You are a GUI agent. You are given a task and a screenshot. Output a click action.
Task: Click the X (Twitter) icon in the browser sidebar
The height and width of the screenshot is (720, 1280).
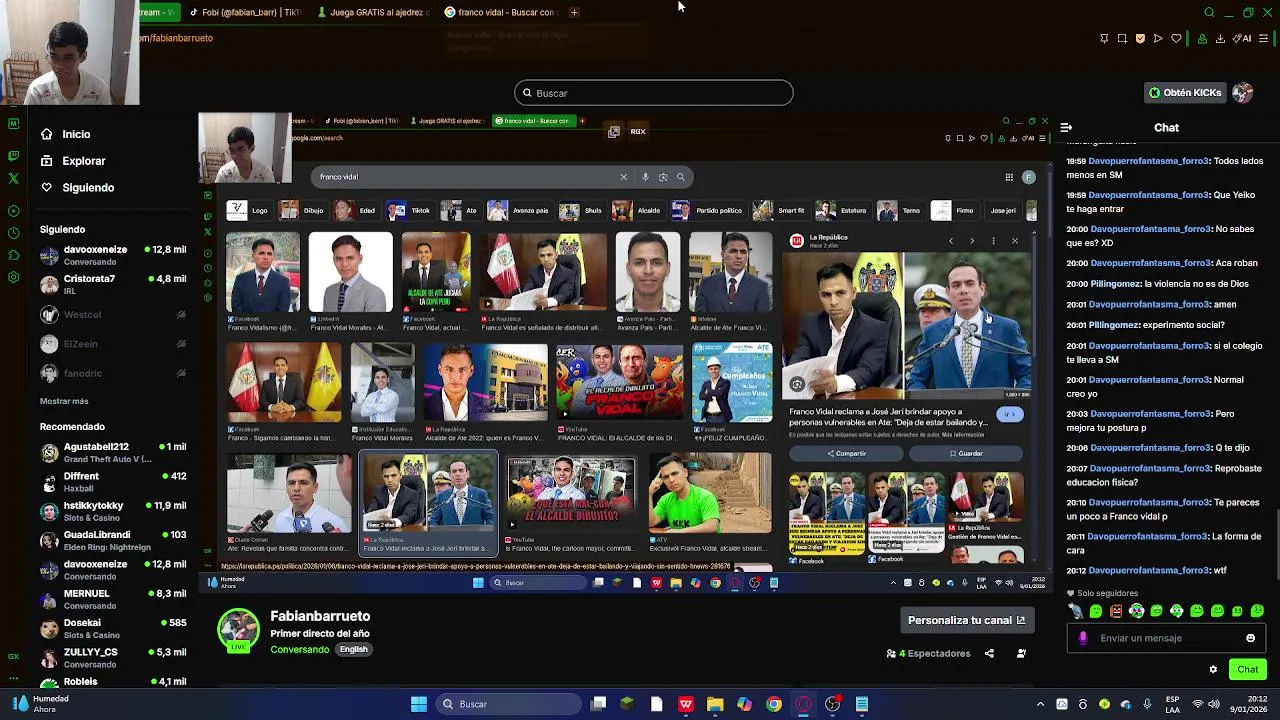pyautogui.click(x=13, y=179)
